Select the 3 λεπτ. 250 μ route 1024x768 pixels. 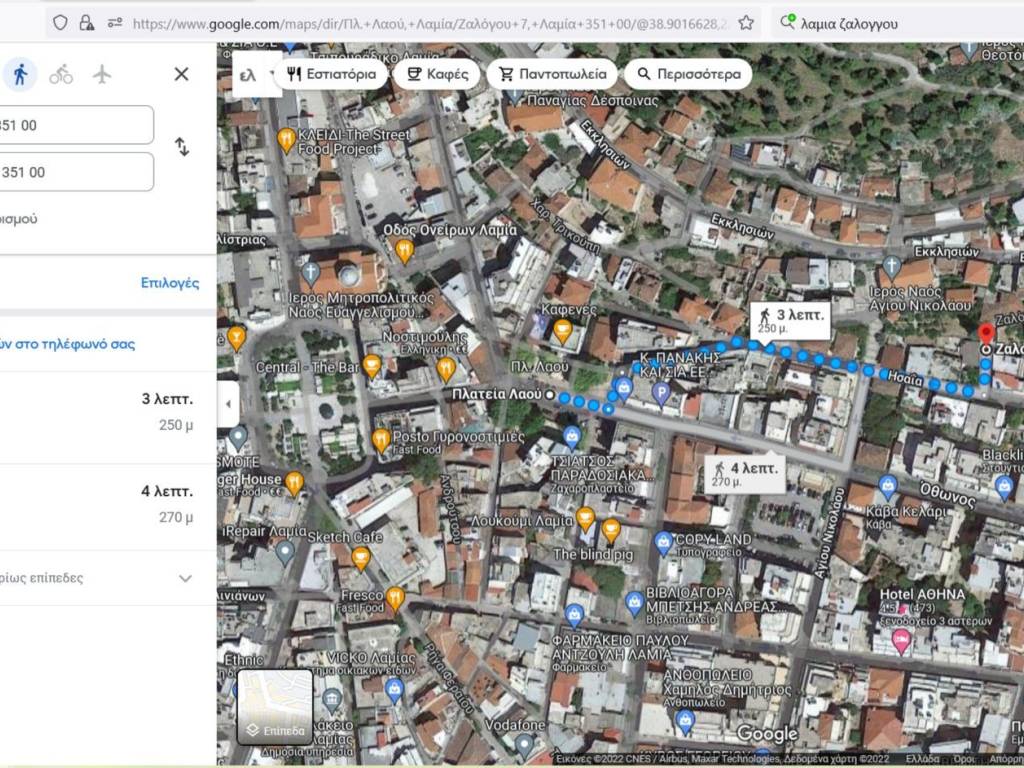click(100, 411)
